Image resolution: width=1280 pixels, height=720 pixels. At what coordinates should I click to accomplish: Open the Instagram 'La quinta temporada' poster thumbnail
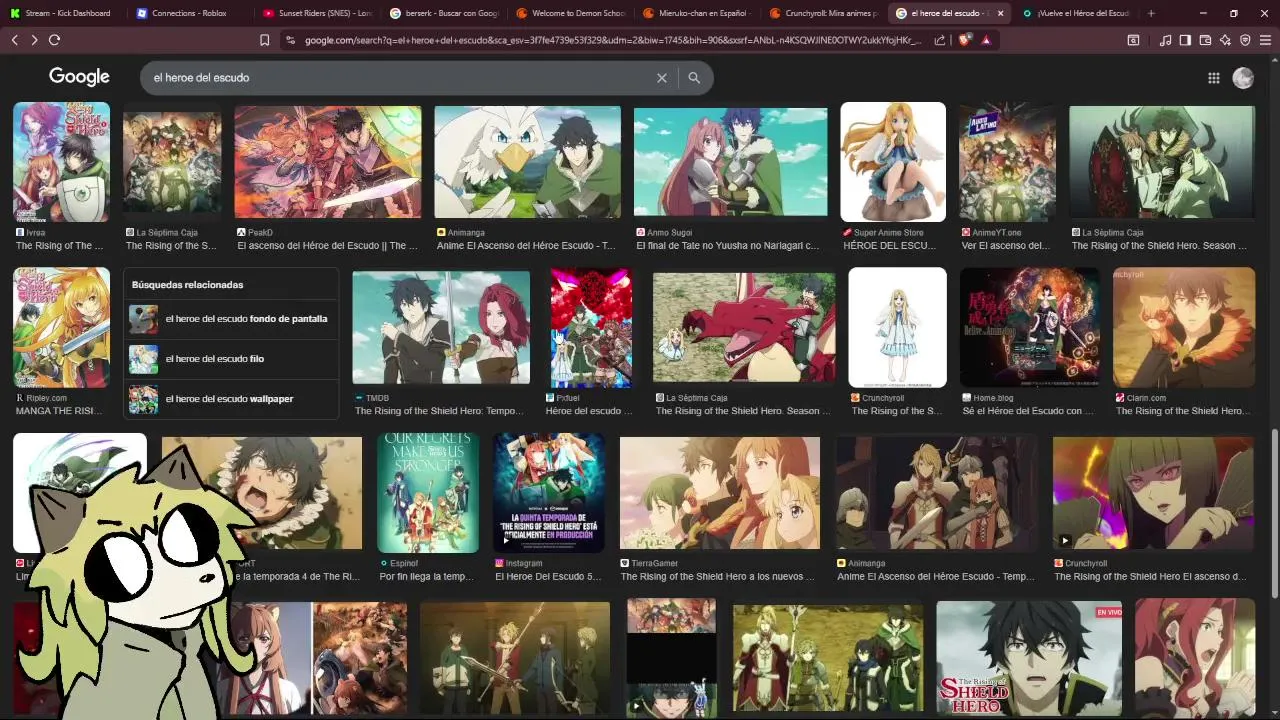548,493
